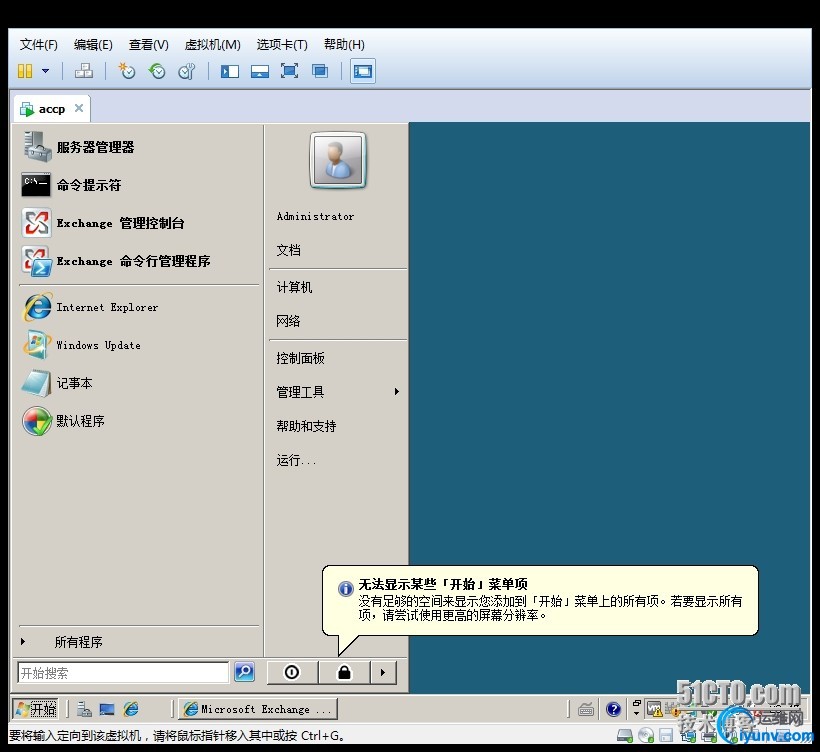Image resolution: width=820 pixels, height=752 pixels.
Task: Open the 查看(V) menu
Action: (x=149, y=45)
